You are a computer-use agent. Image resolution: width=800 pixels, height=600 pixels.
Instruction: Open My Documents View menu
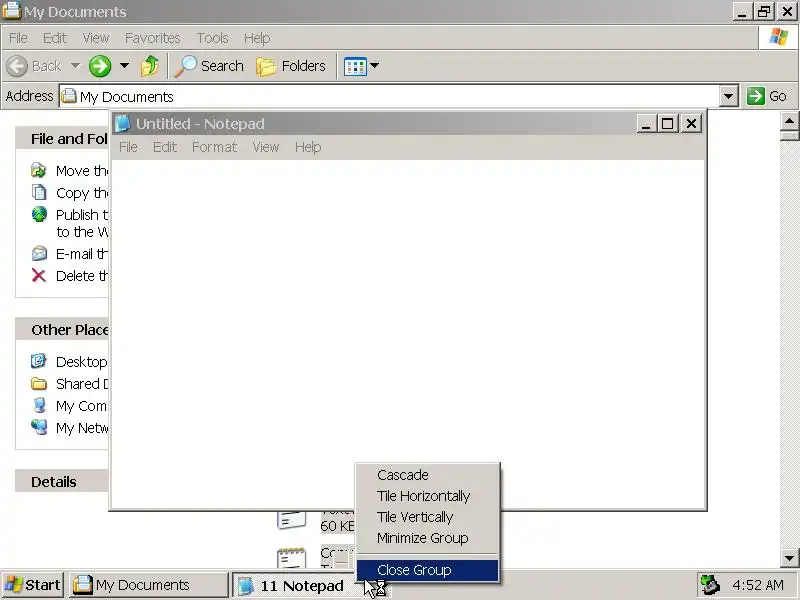point(96,38)
